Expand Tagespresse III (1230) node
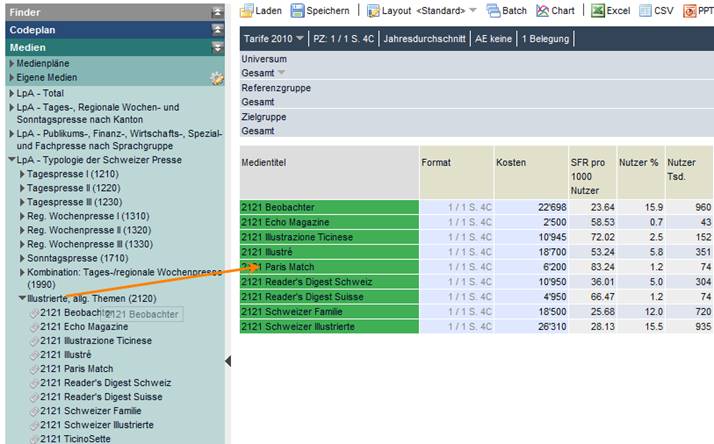The image size is (714, 444). pos(22,202)
